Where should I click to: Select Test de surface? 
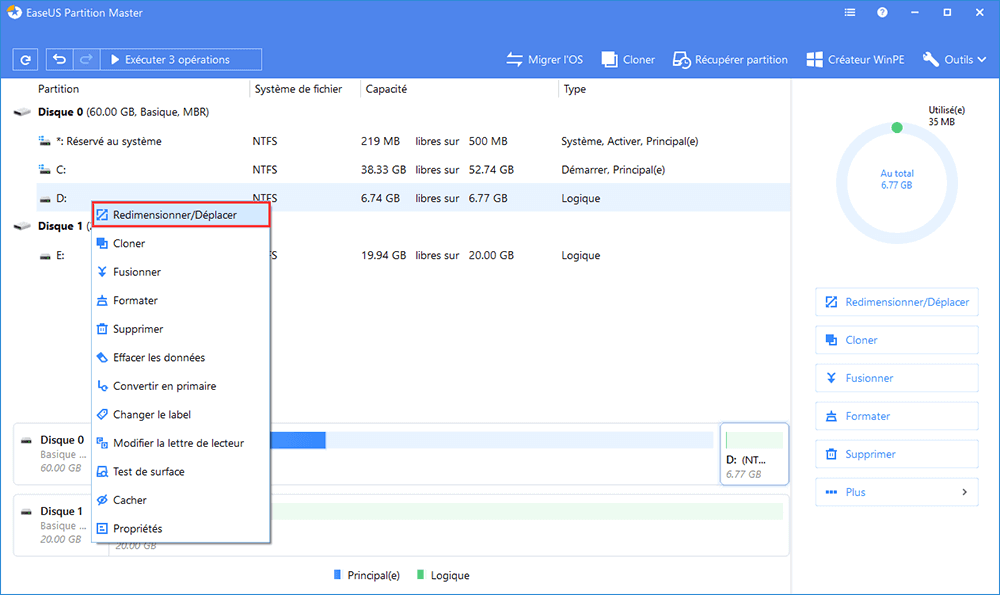(181, 471)
